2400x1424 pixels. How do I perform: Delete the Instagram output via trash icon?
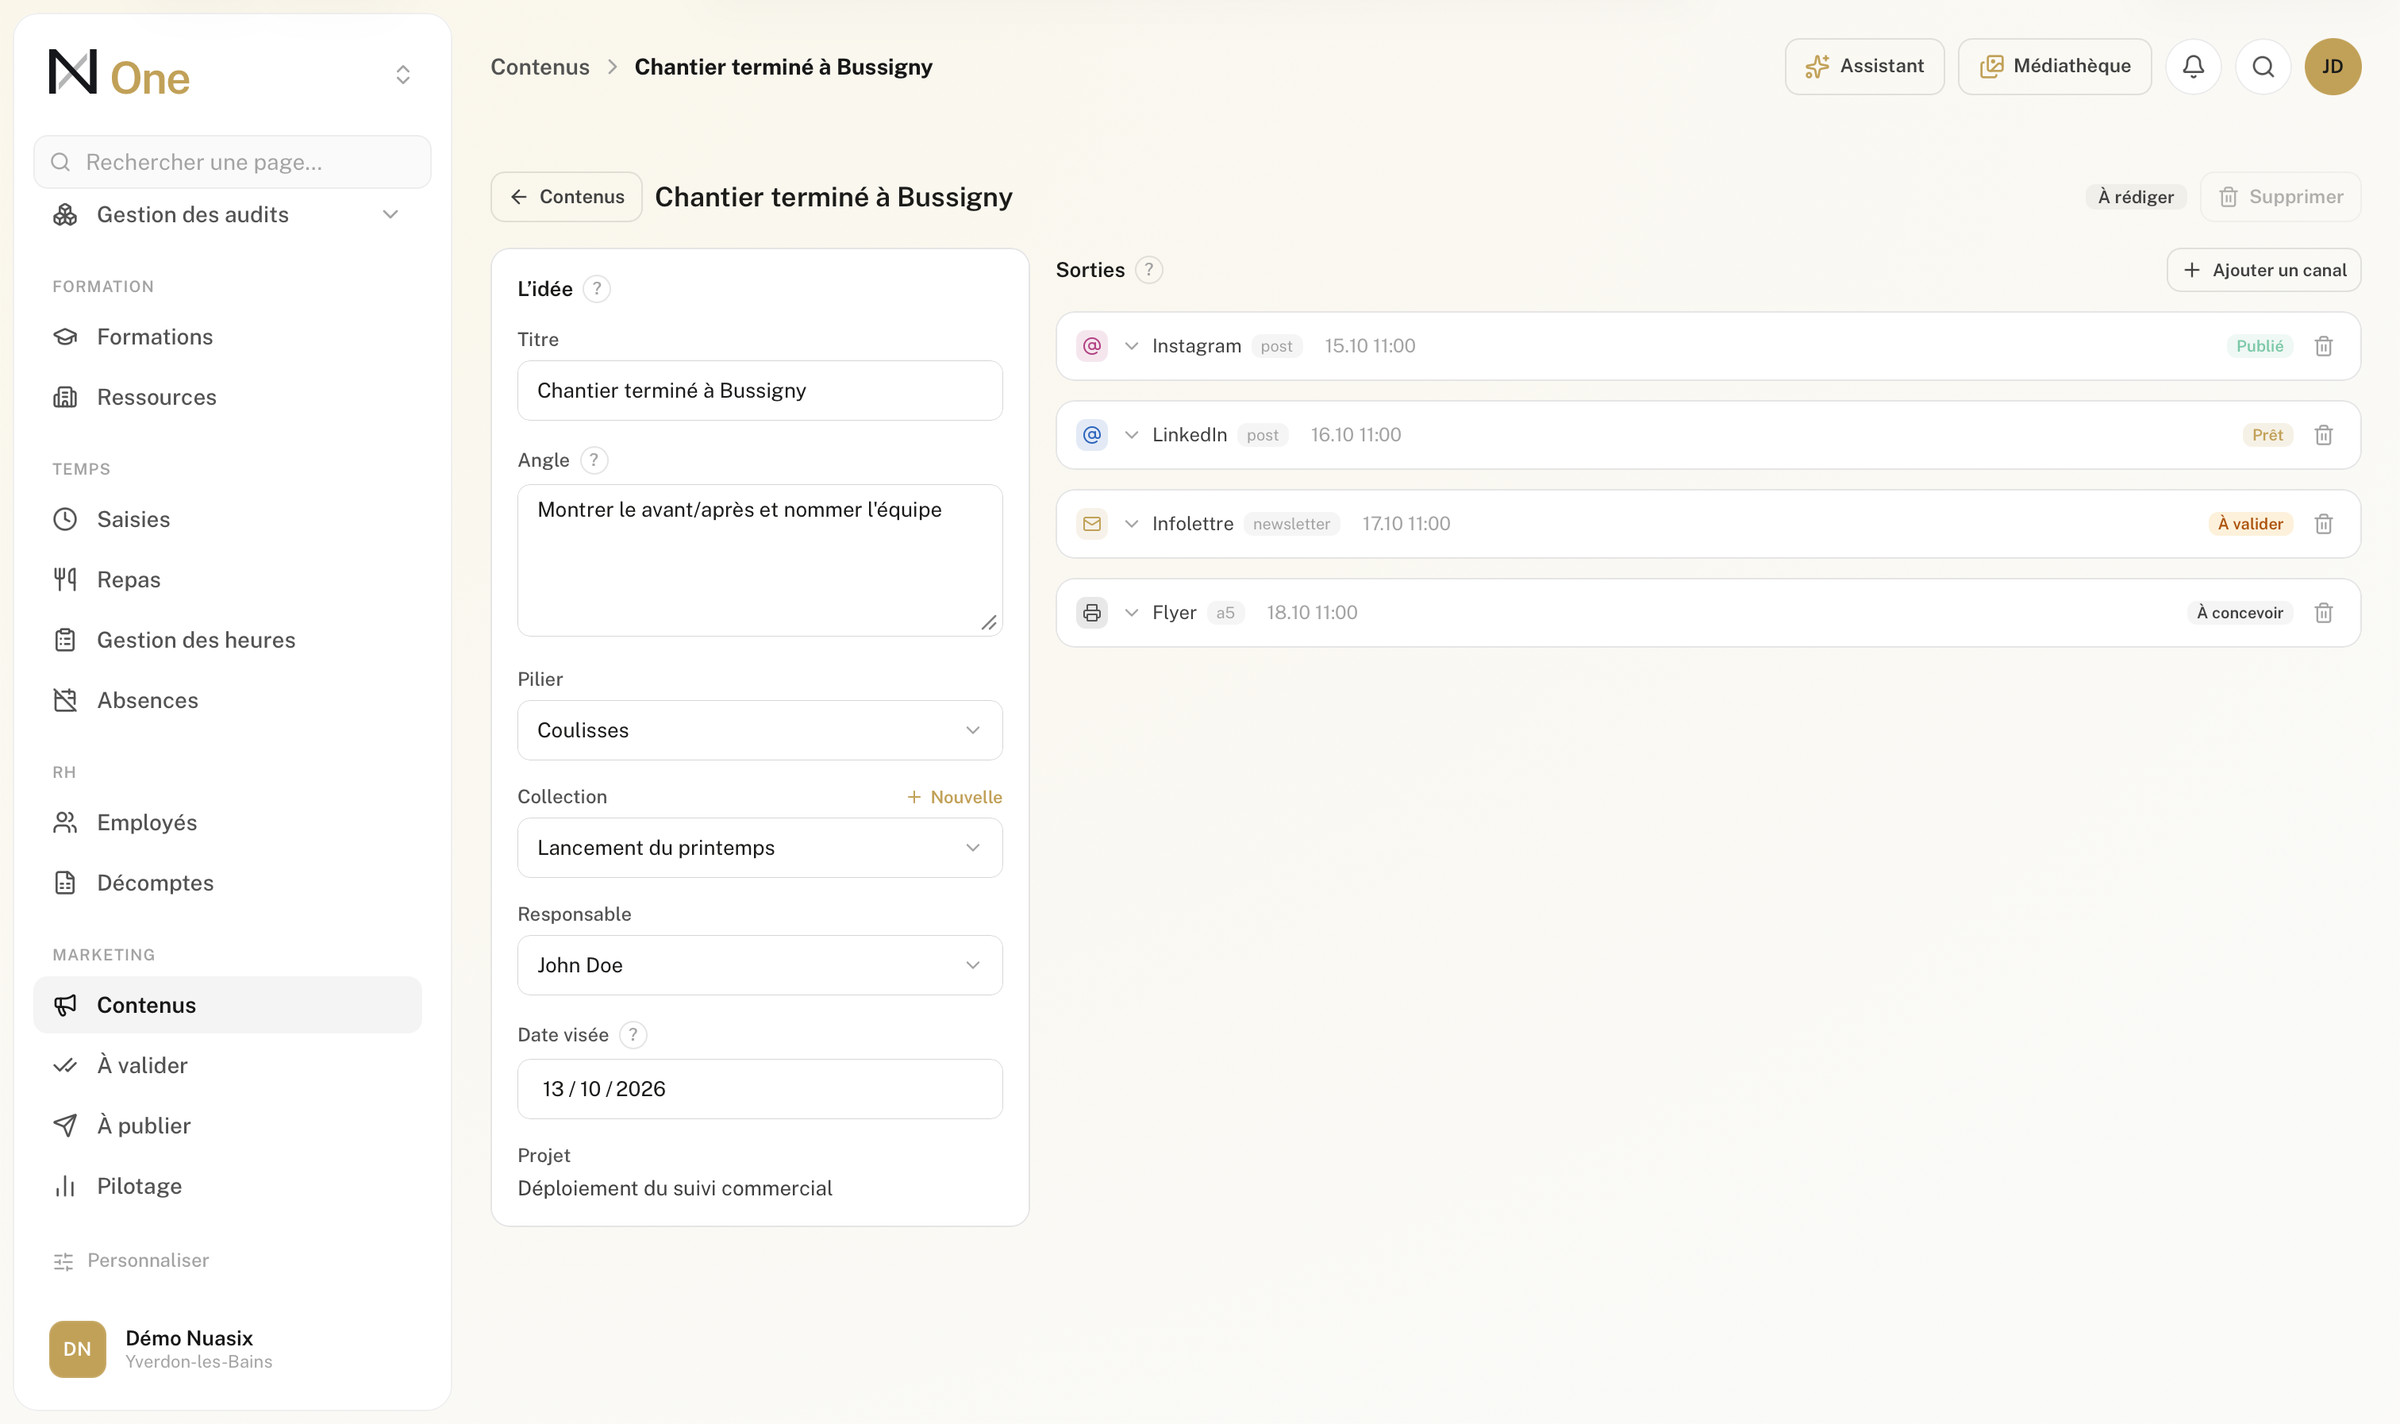(2324, 346)
